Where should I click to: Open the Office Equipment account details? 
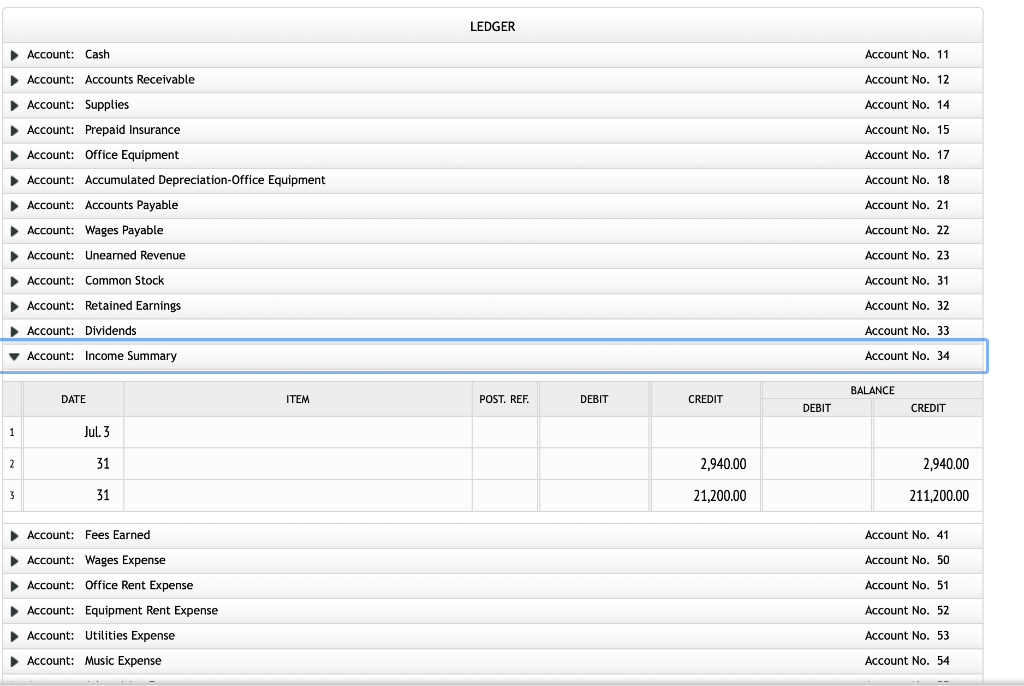point(13,155)
